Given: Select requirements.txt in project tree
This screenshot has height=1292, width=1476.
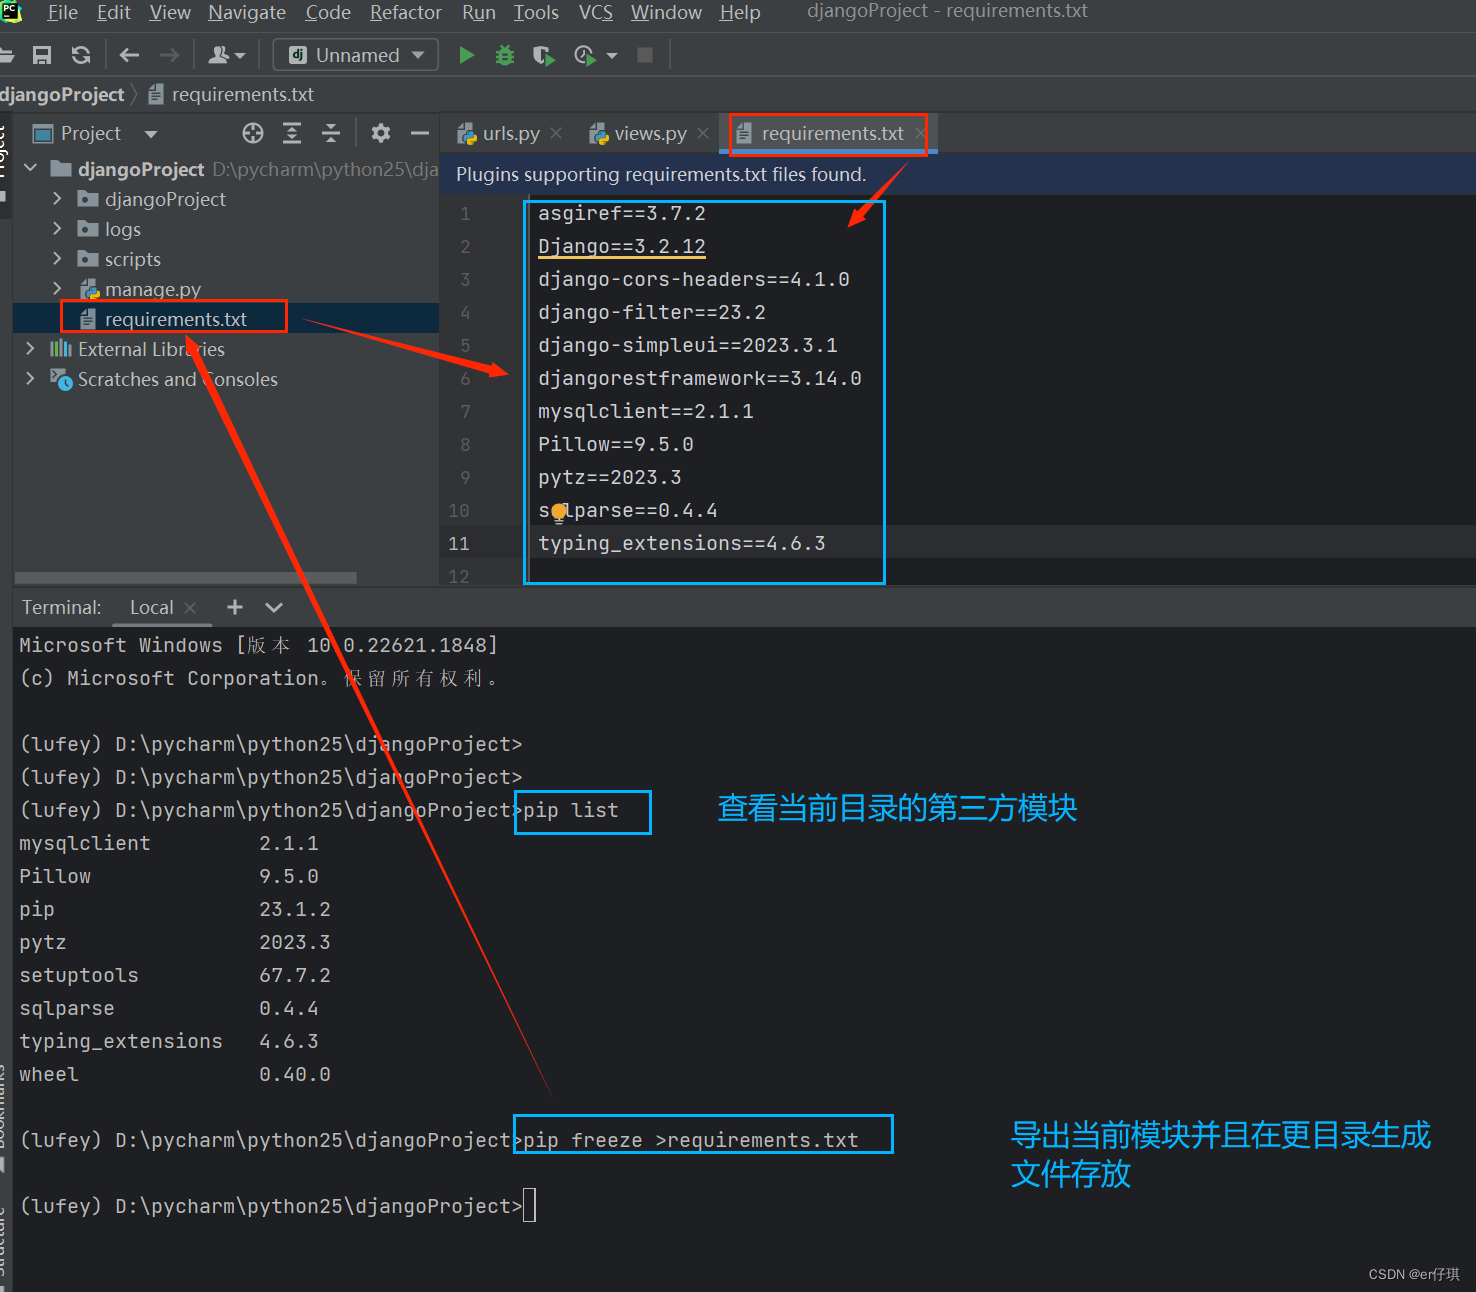Looking at the screenshot, I should click(175, 319).
